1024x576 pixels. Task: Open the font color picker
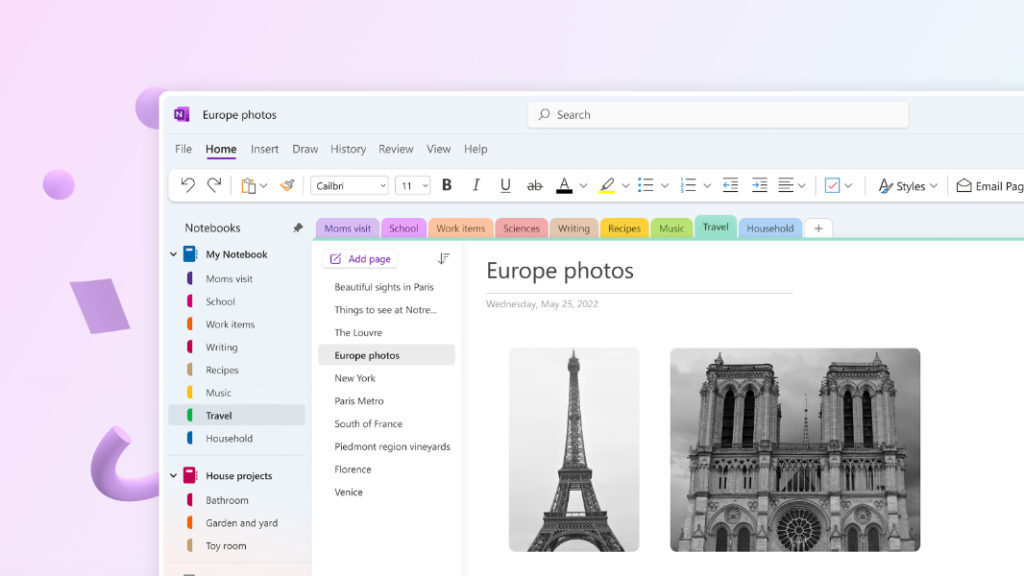[566, 186]
